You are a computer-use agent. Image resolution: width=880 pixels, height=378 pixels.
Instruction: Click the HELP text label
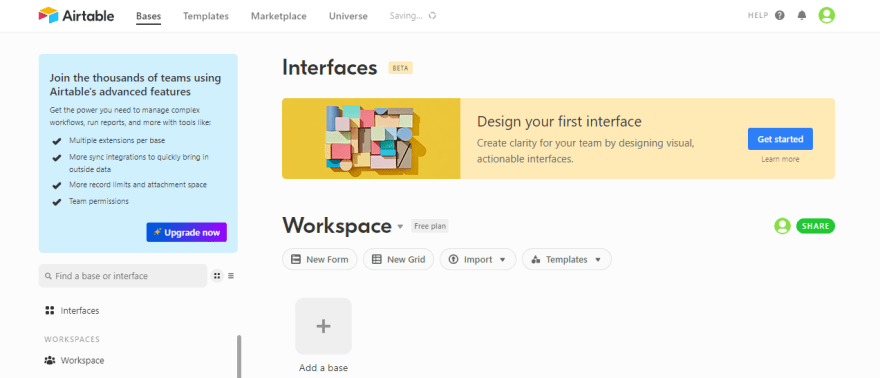[758, 16]
